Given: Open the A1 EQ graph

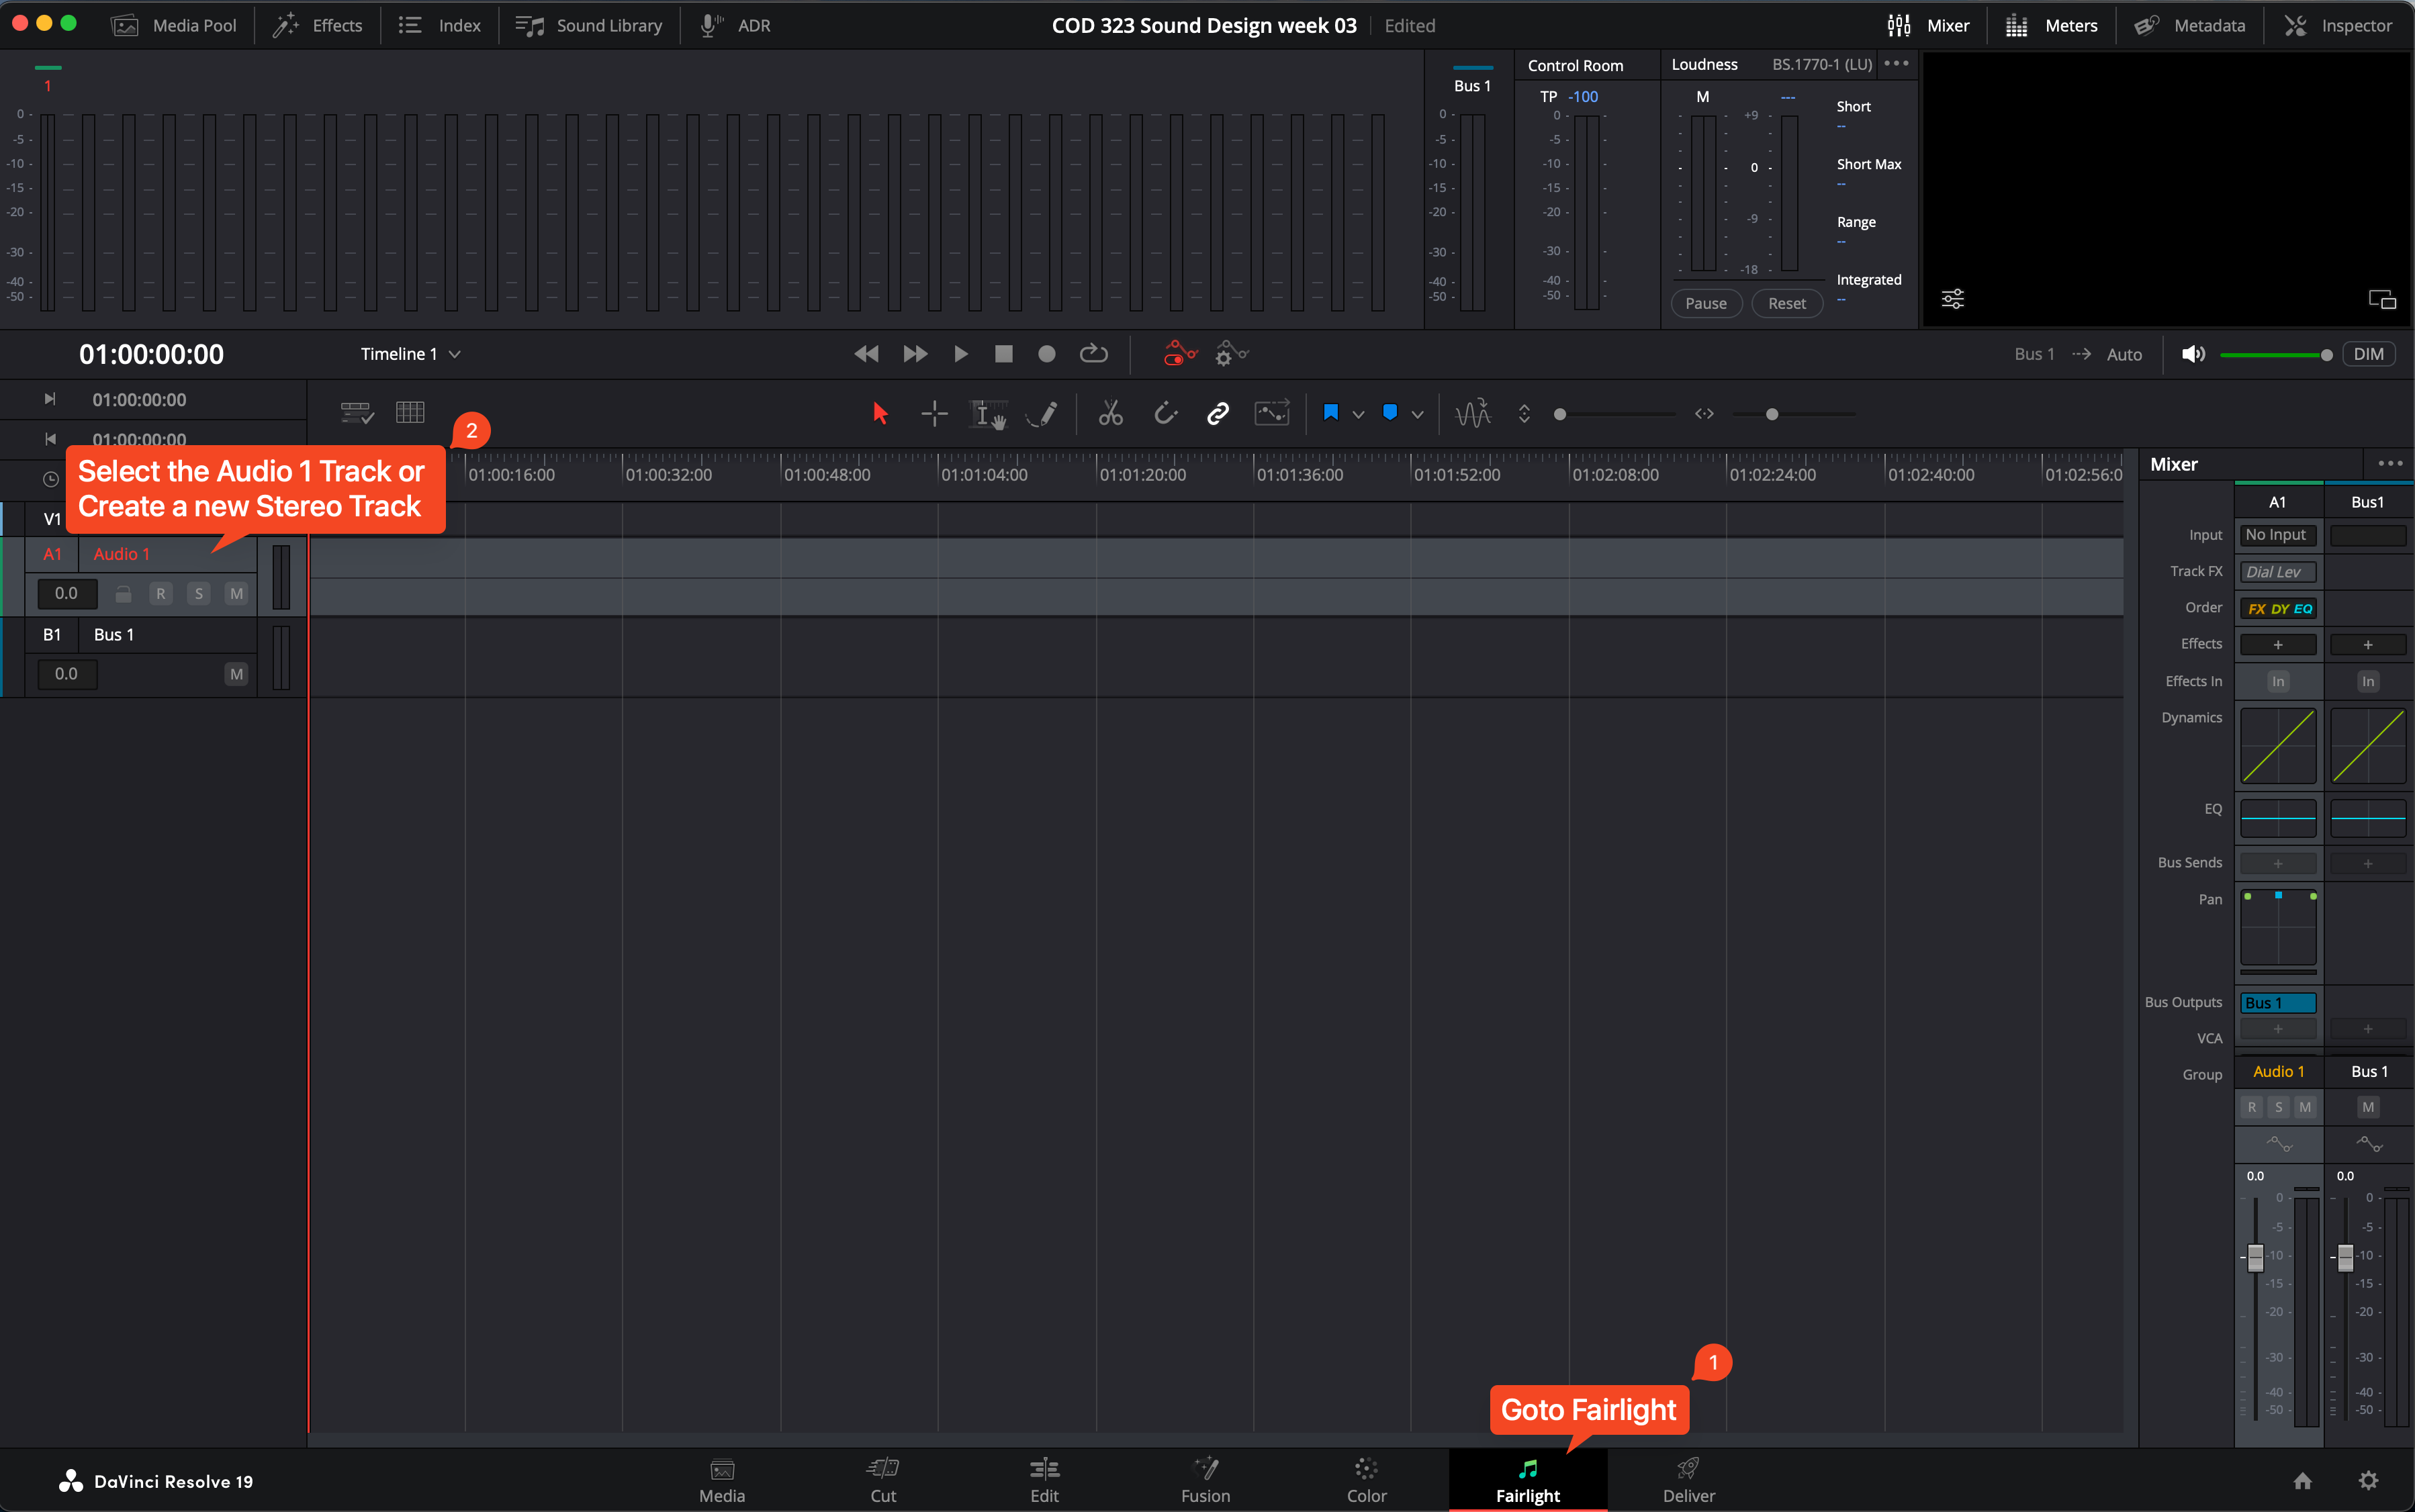Looking at the screenshot, I should tap(2278, 818).
